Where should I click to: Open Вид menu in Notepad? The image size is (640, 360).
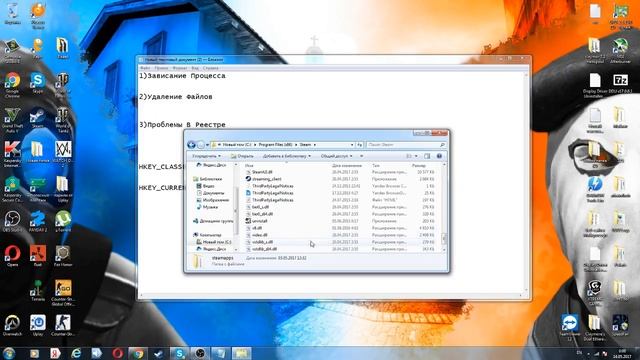point(195,68)
